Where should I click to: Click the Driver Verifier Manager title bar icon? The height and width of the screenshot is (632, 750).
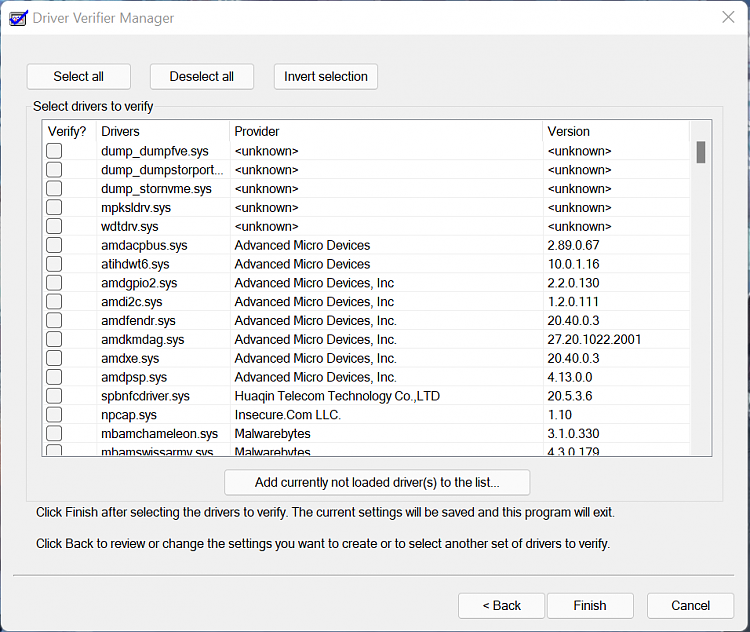(x=16, y=17)
